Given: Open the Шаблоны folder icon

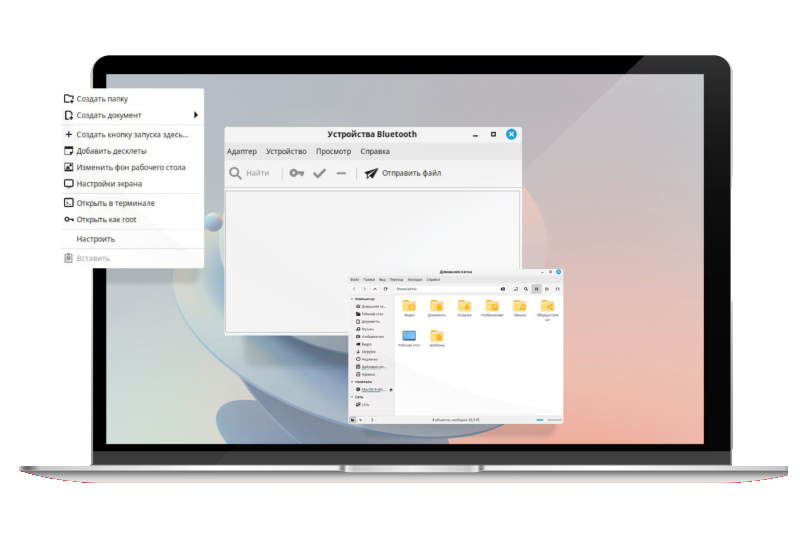Looking at the screenshot, I should (437, 336).
